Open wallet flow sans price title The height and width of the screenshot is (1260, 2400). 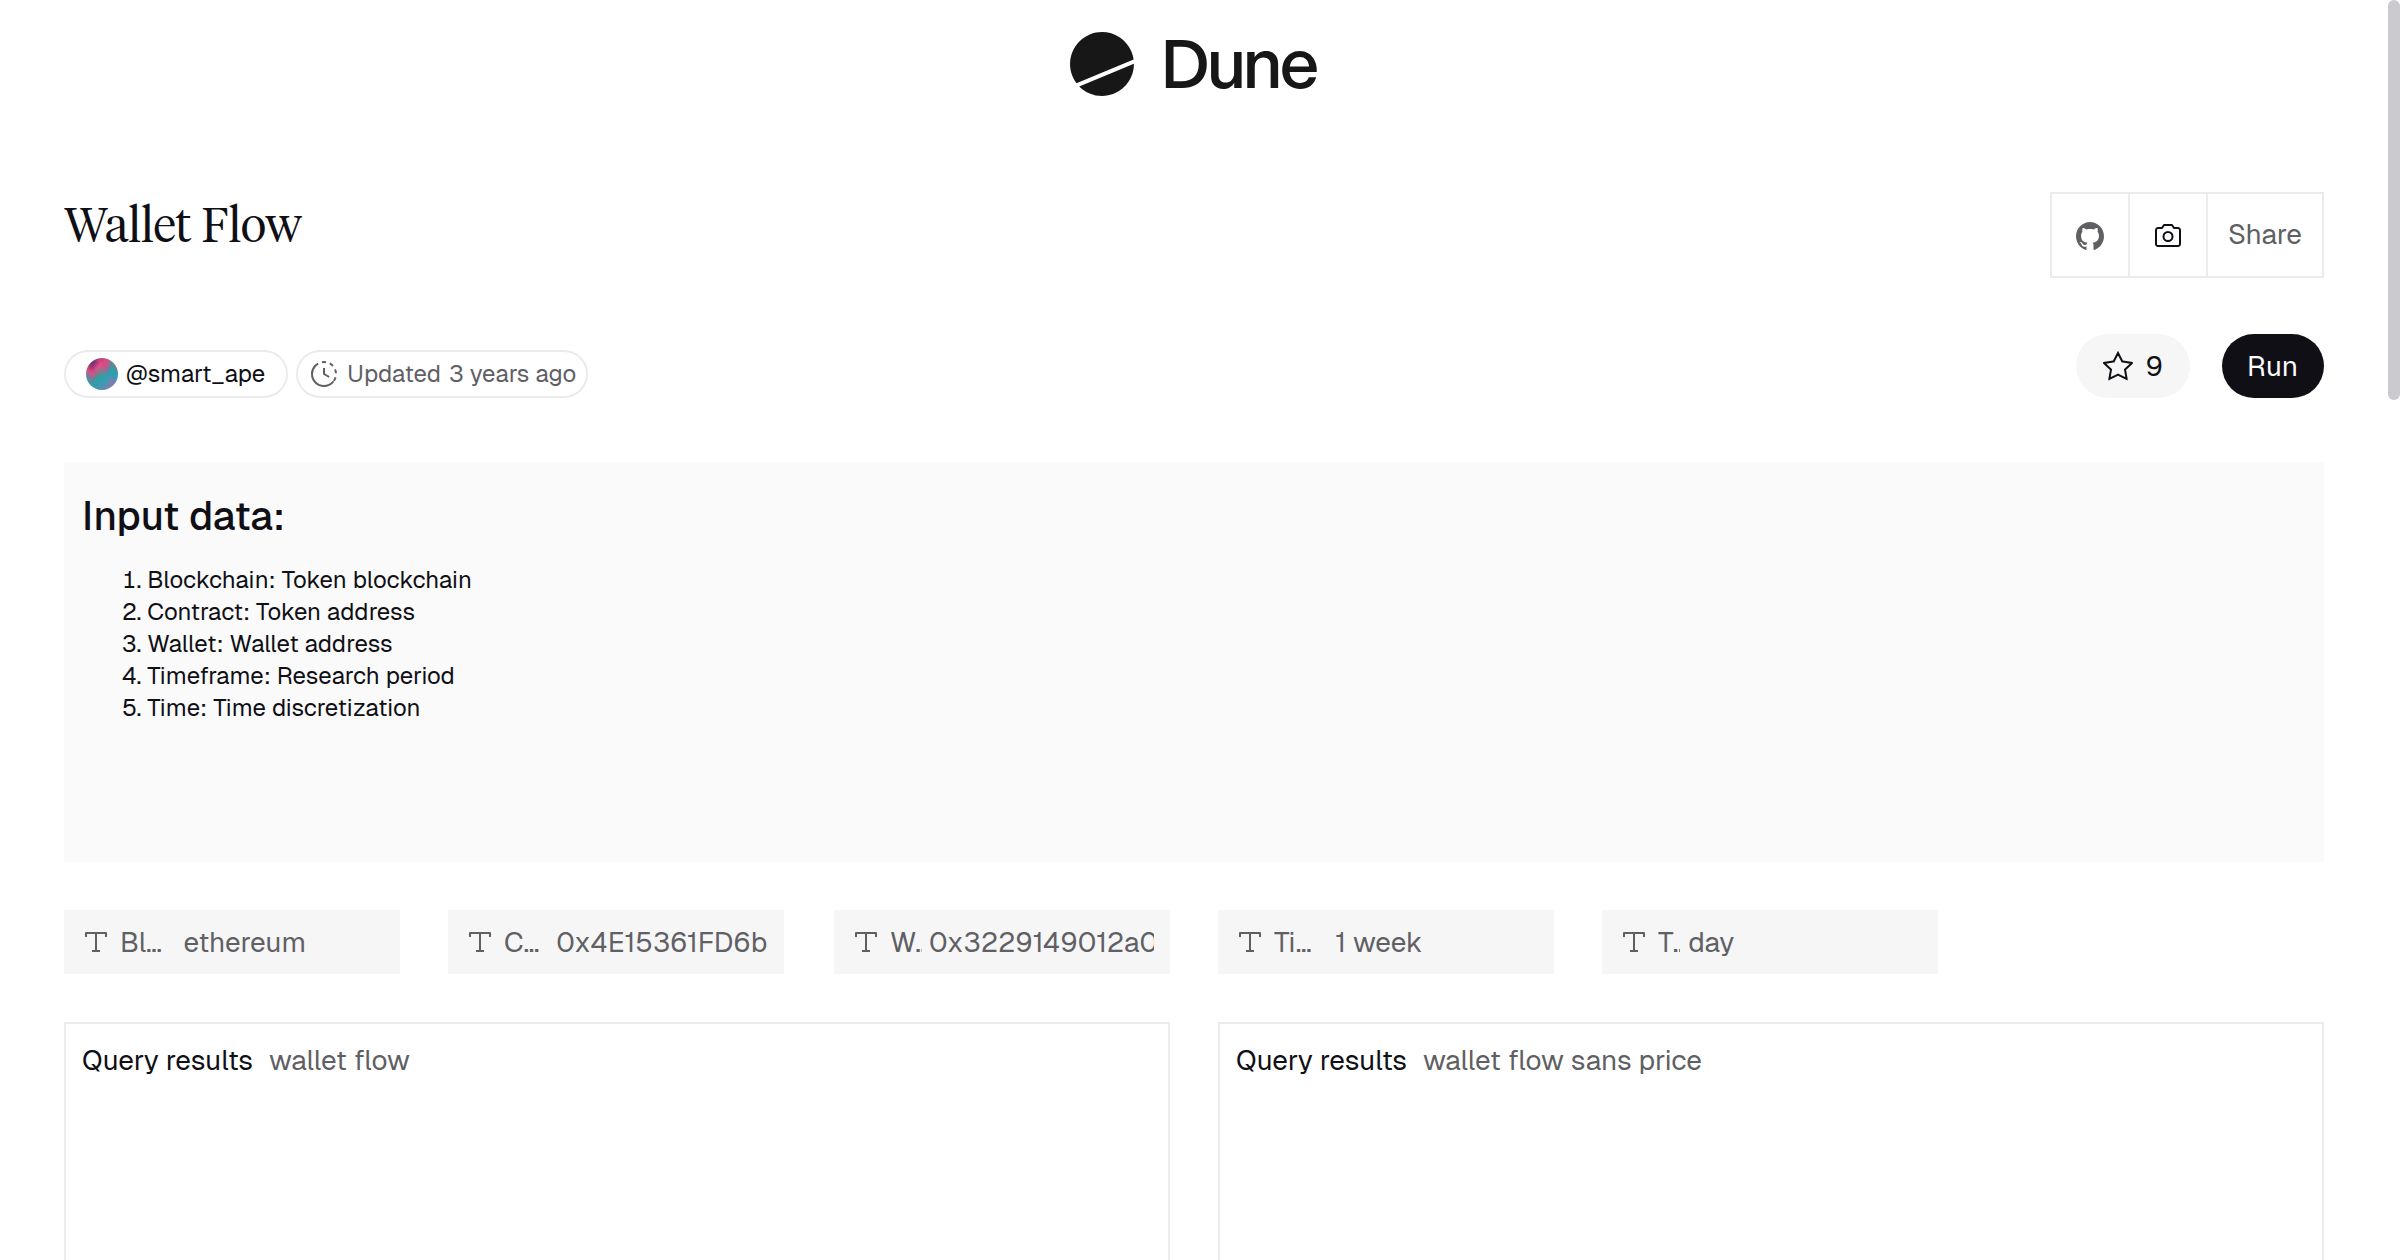point(1561,1060)
